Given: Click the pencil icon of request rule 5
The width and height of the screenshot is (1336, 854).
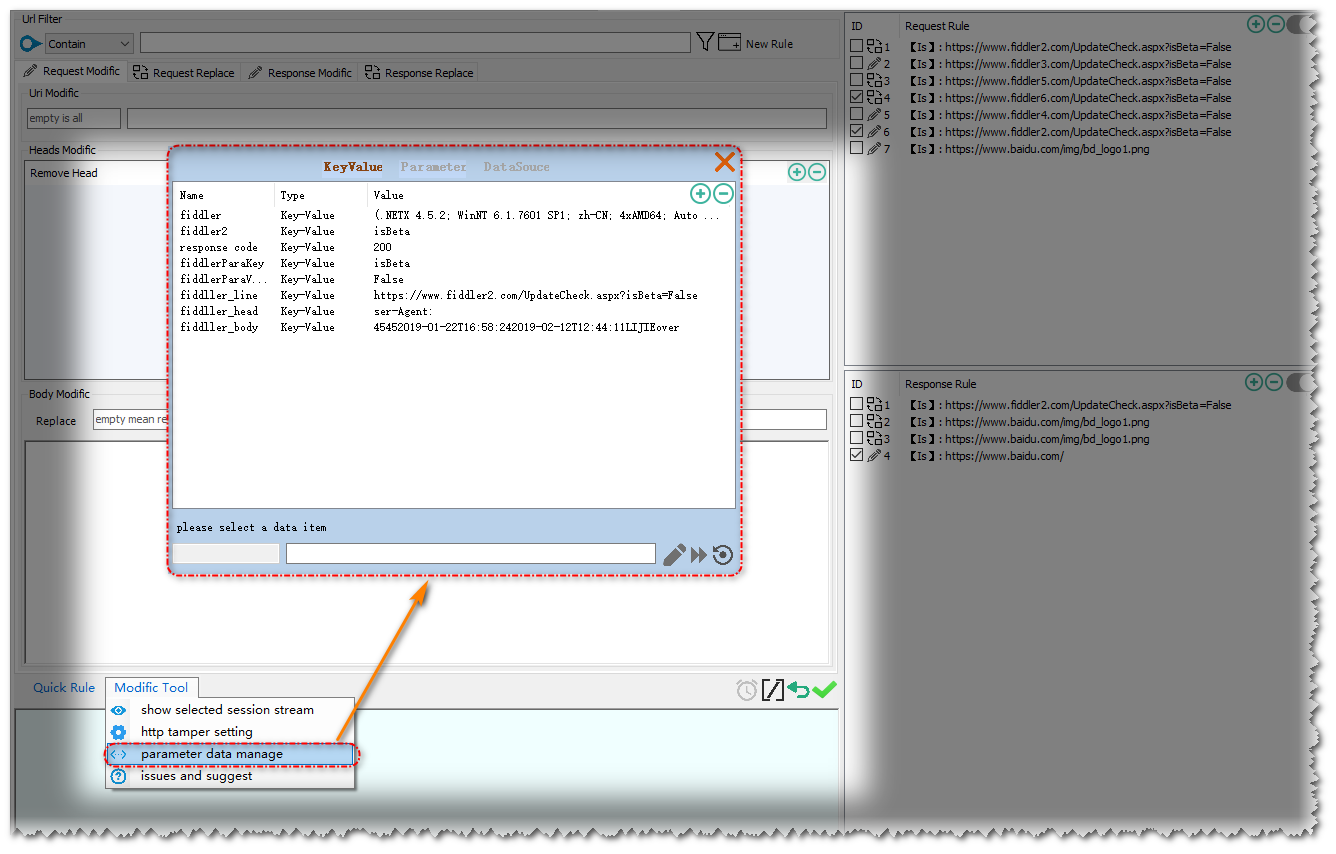Looking at the screenshot, I should click(x=874, y=114).
